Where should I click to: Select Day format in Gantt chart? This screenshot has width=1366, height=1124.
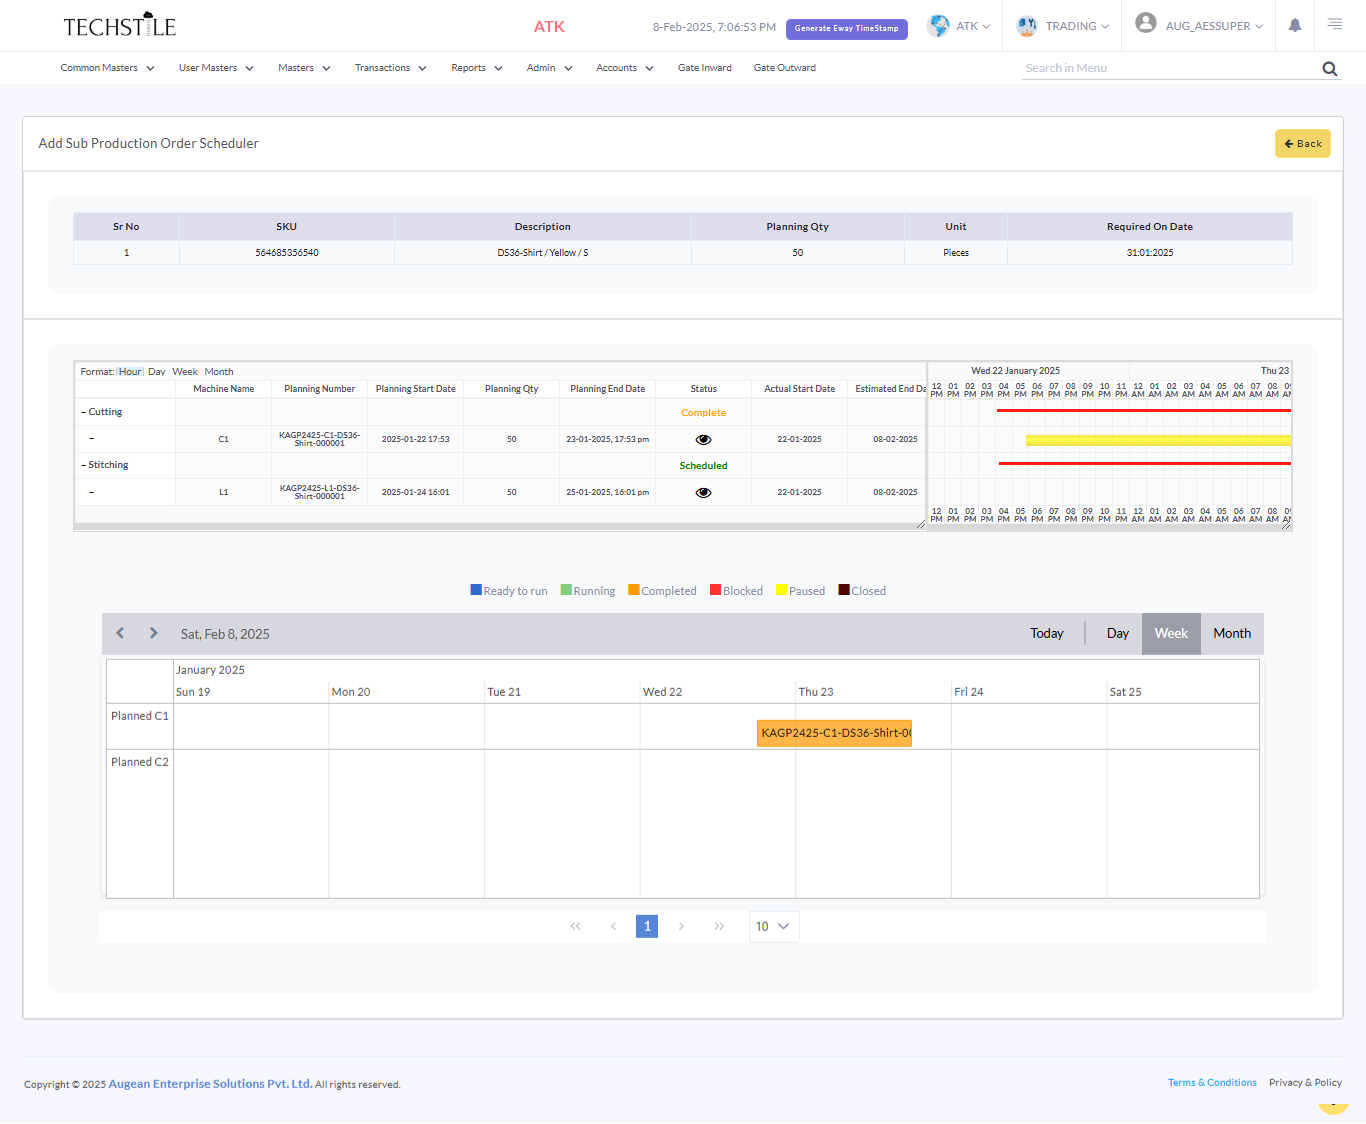(x=157, y=372)
